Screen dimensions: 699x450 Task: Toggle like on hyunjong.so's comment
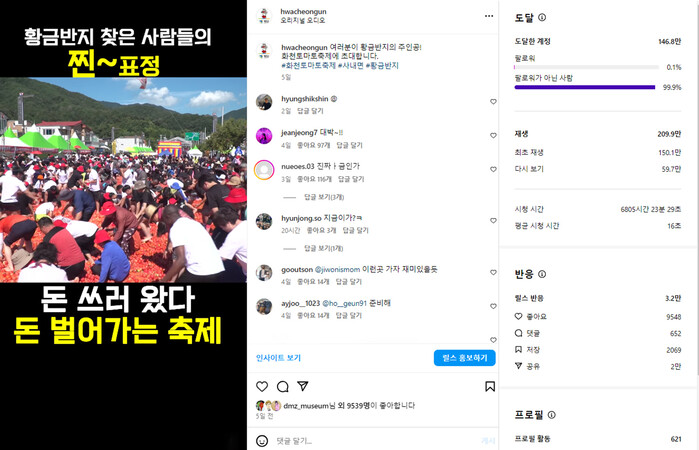pos(493,221)
